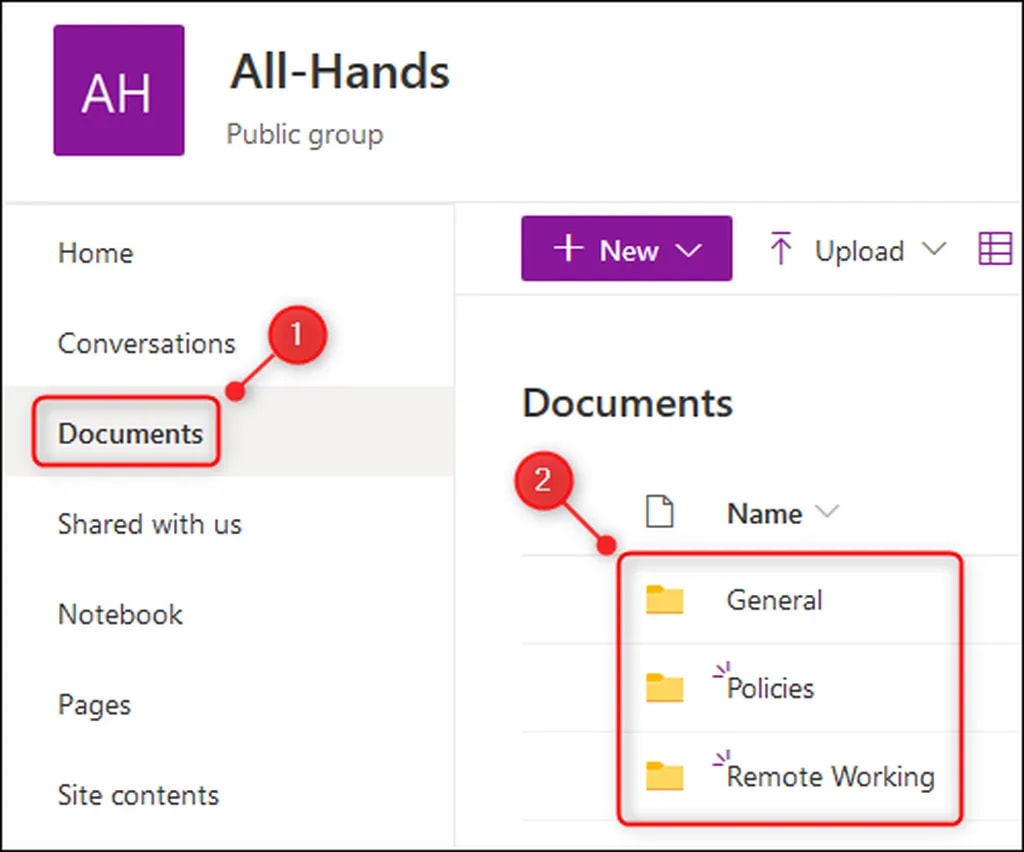Open the Upload dropdown chevron
Viewport: 1024px width, 852px height.
932,250
